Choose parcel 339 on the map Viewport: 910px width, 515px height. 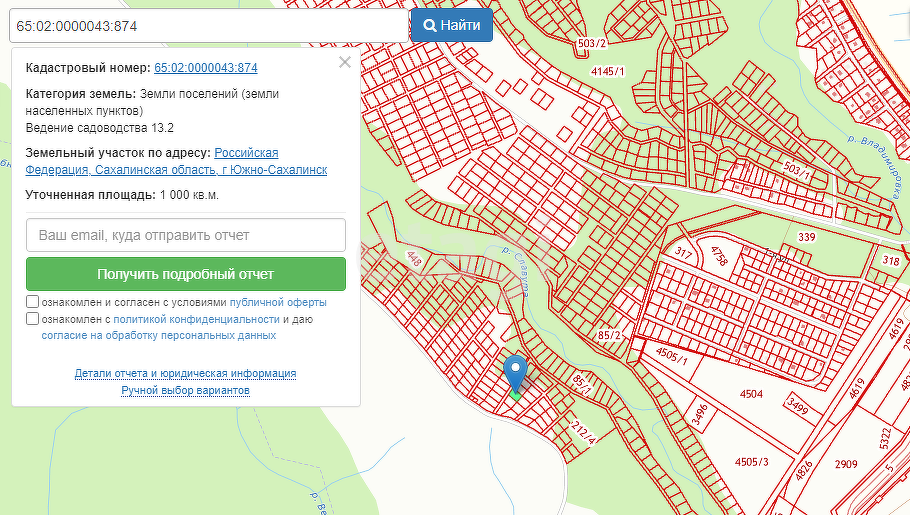point(807,236)
